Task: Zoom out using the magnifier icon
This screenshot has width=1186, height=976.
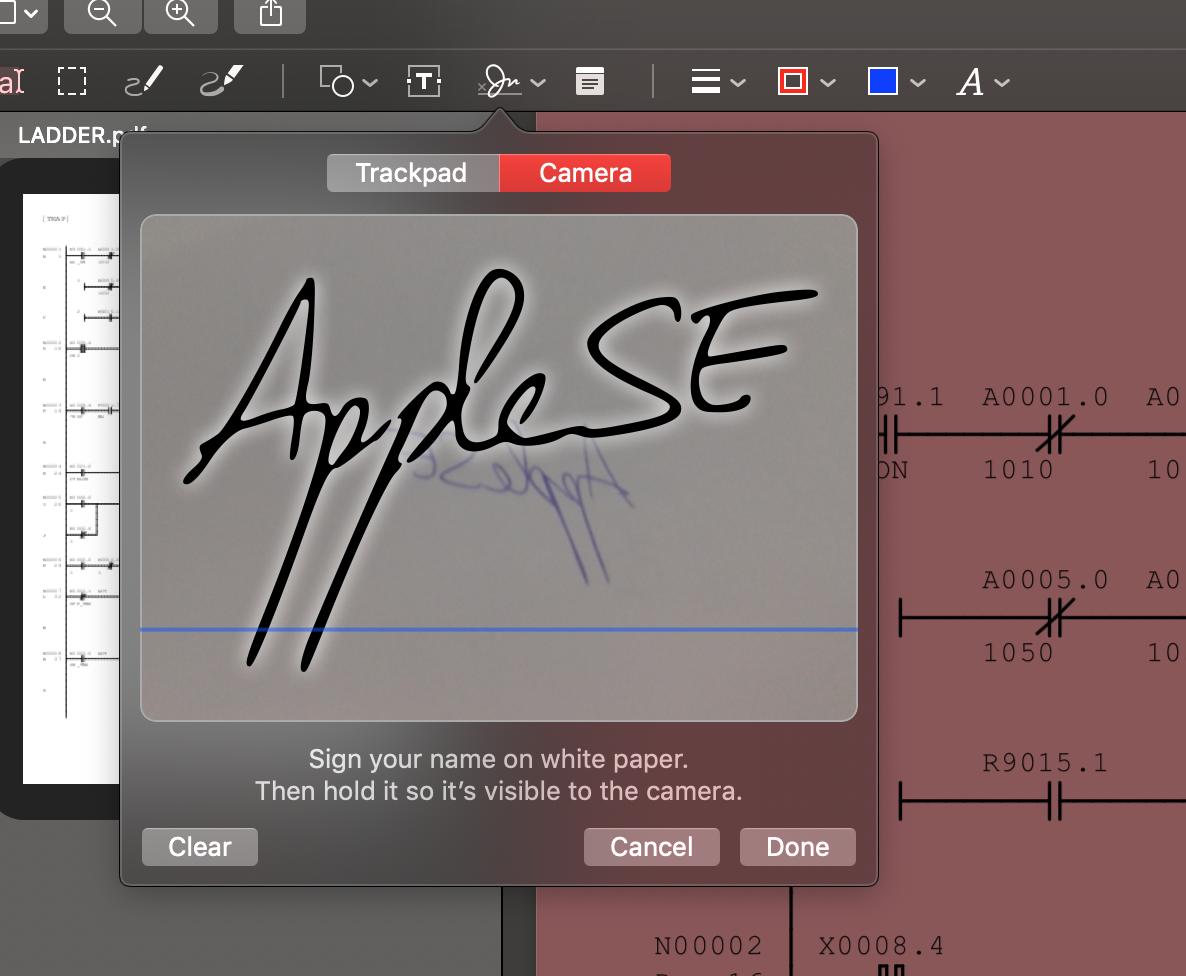Action: (x=101, y=14)
